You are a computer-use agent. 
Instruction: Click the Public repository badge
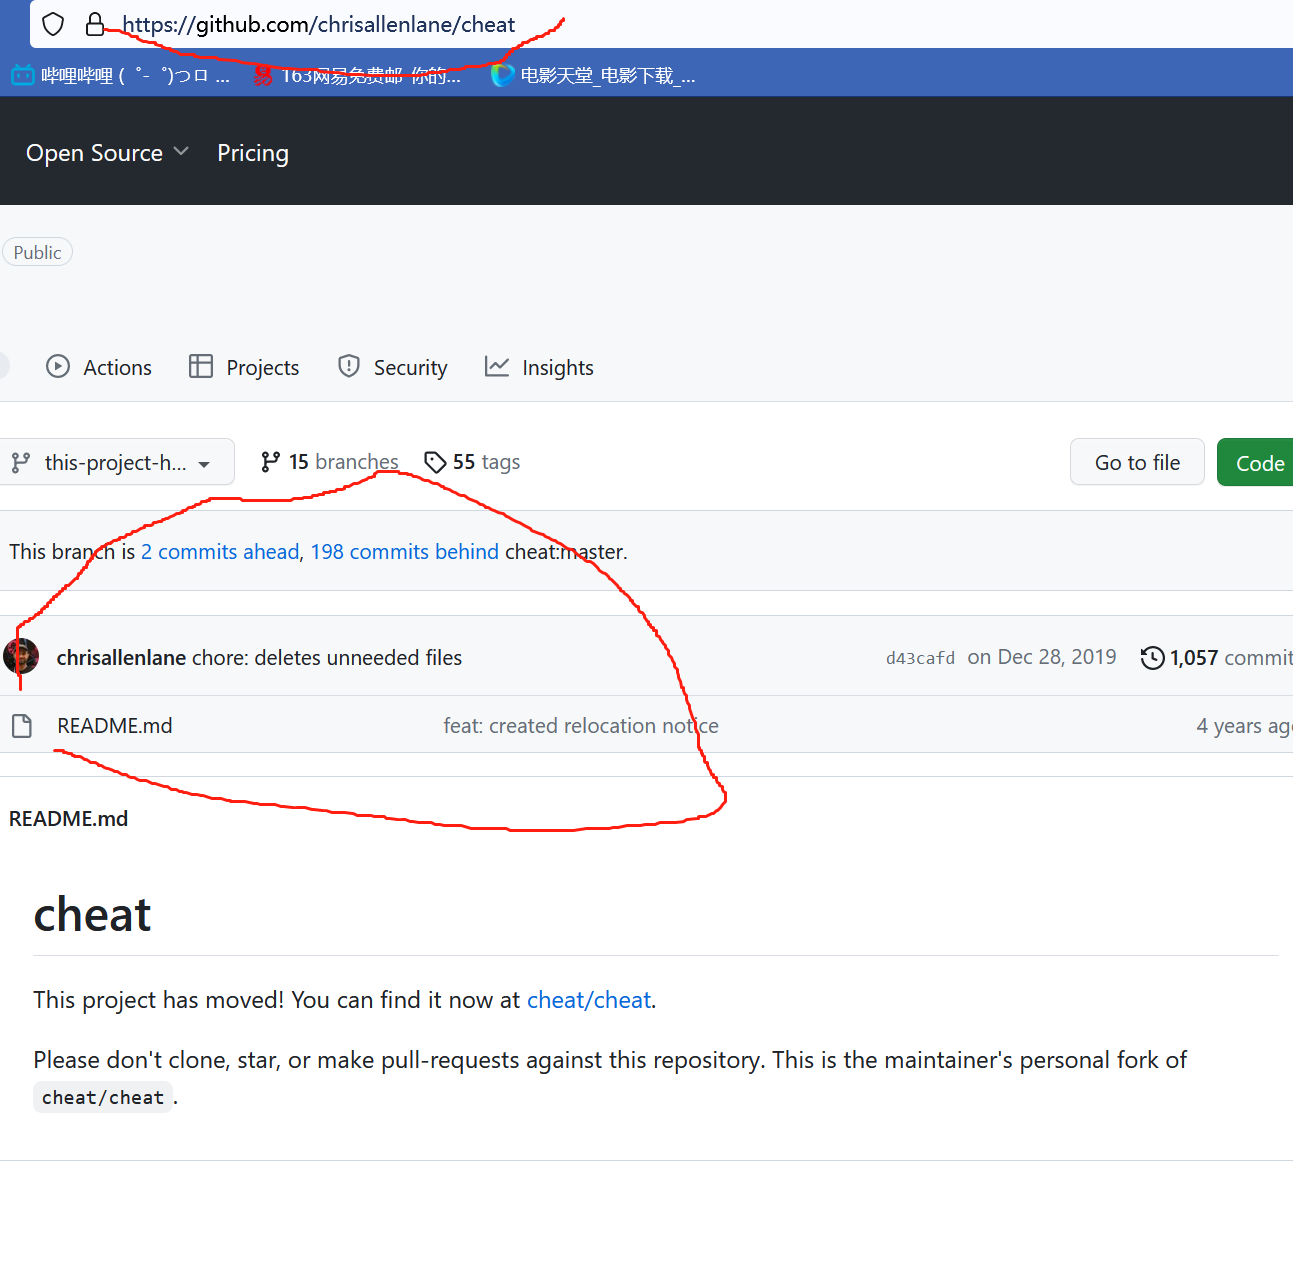[38, 252]
